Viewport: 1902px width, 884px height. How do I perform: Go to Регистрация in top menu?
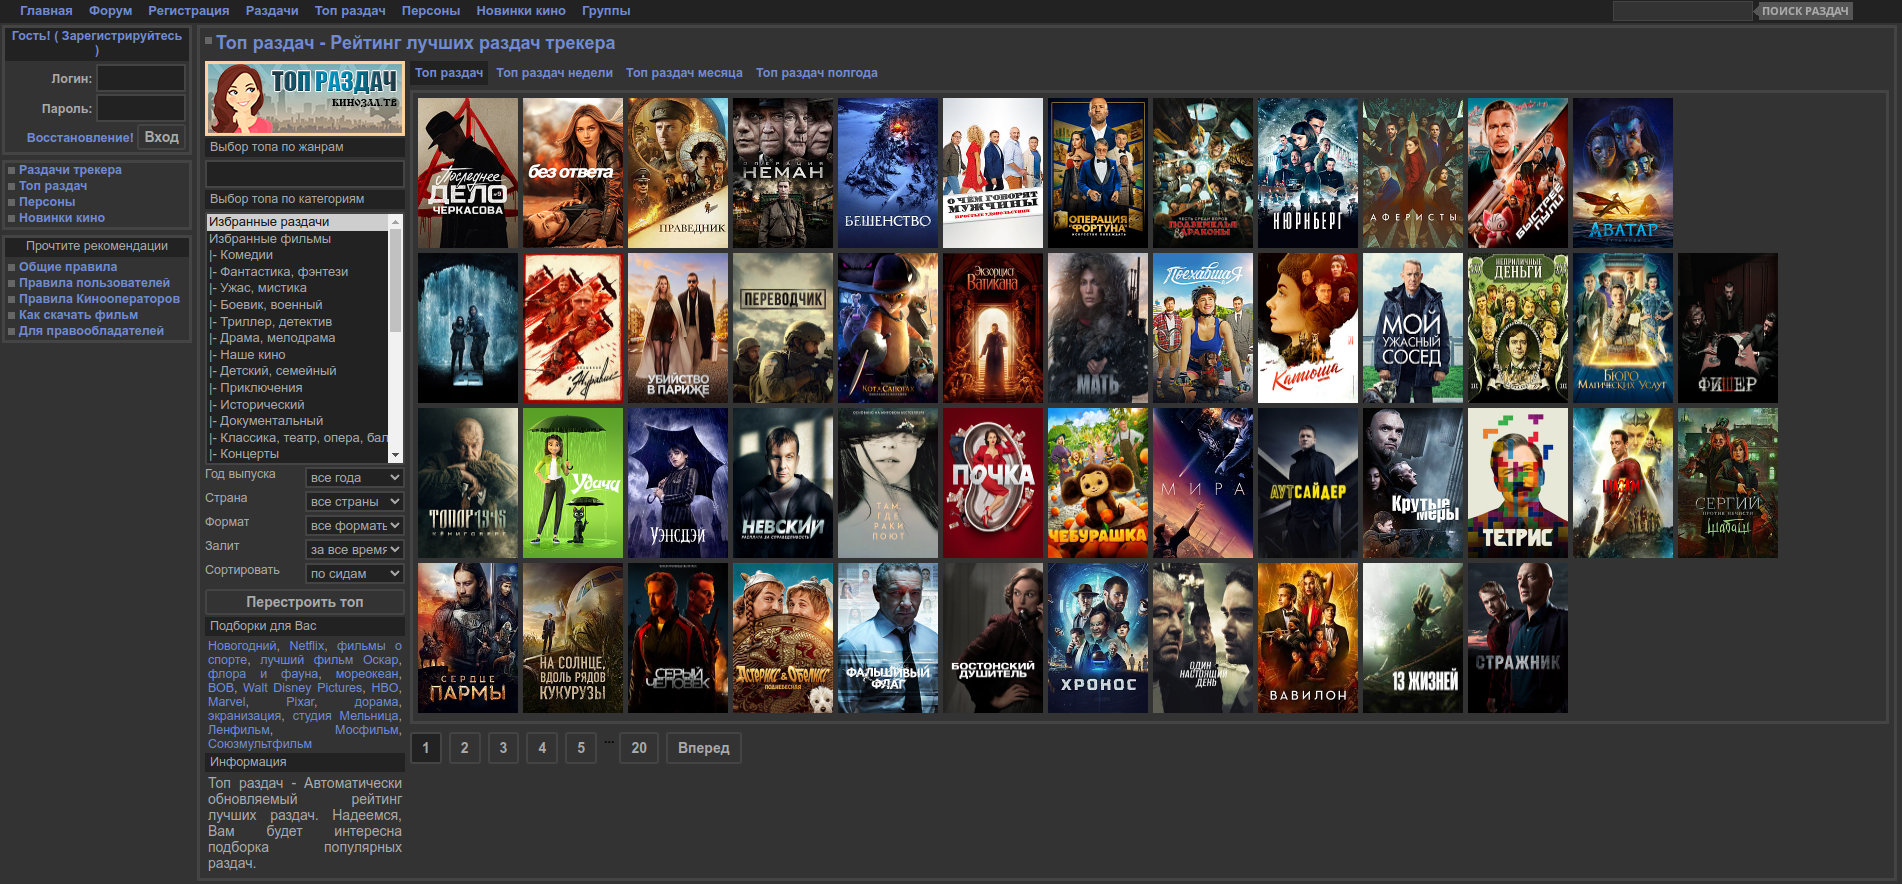pos(189,11)
